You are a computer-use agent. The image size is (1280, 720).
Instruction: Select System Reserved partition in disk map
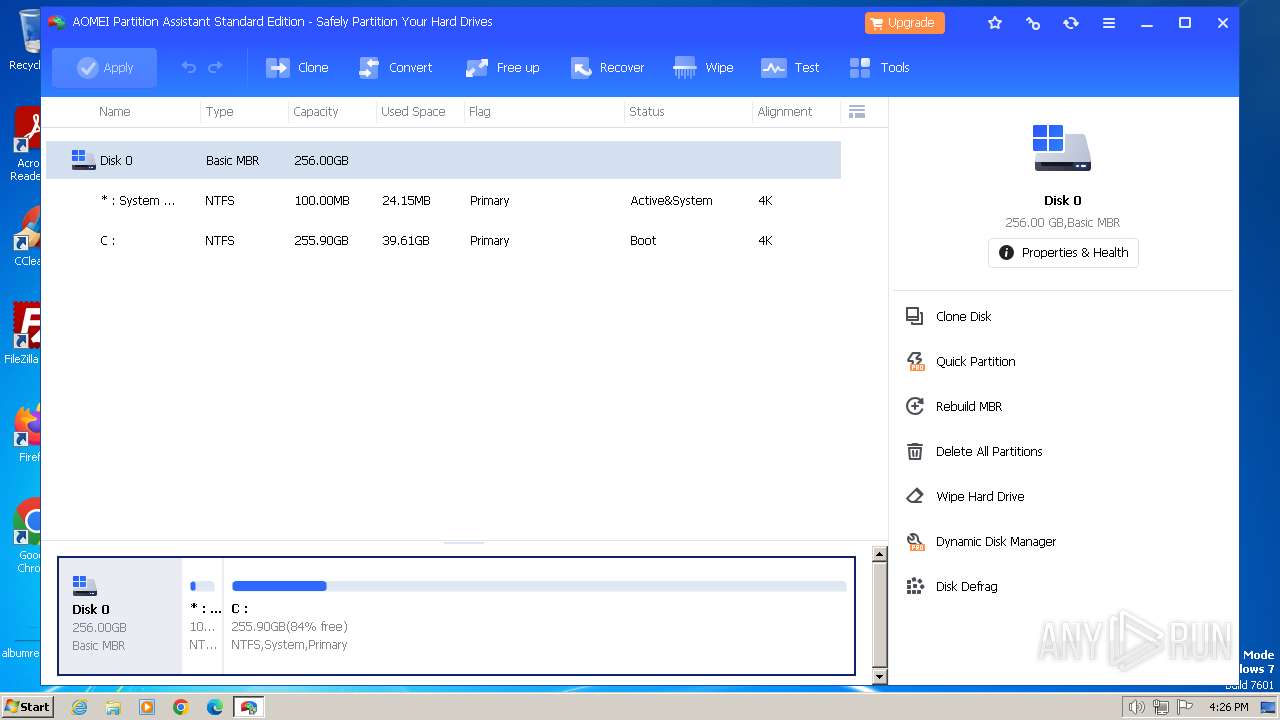(203, 615)
